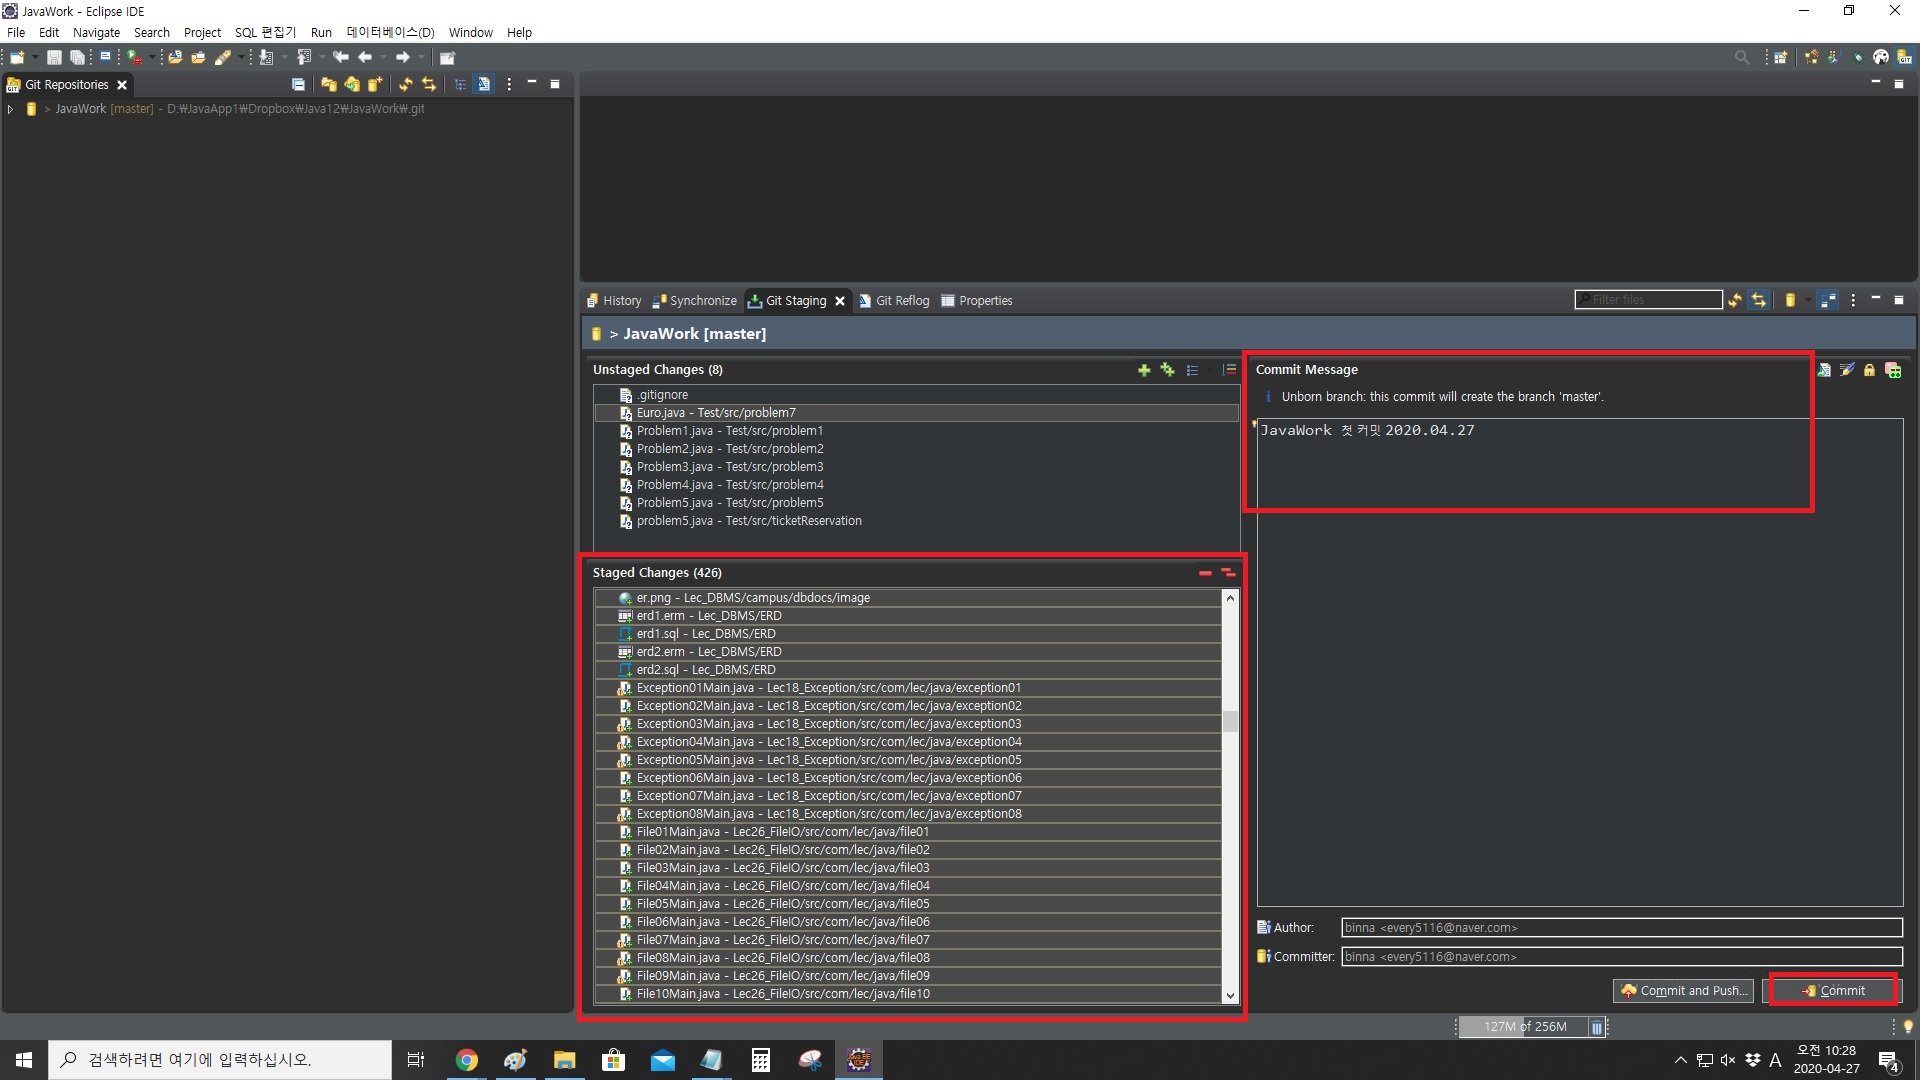Open the Git Staging view menu (three dots)
The width and height of the screenshot is (1920, 1080).
[x=1853, y=300]
